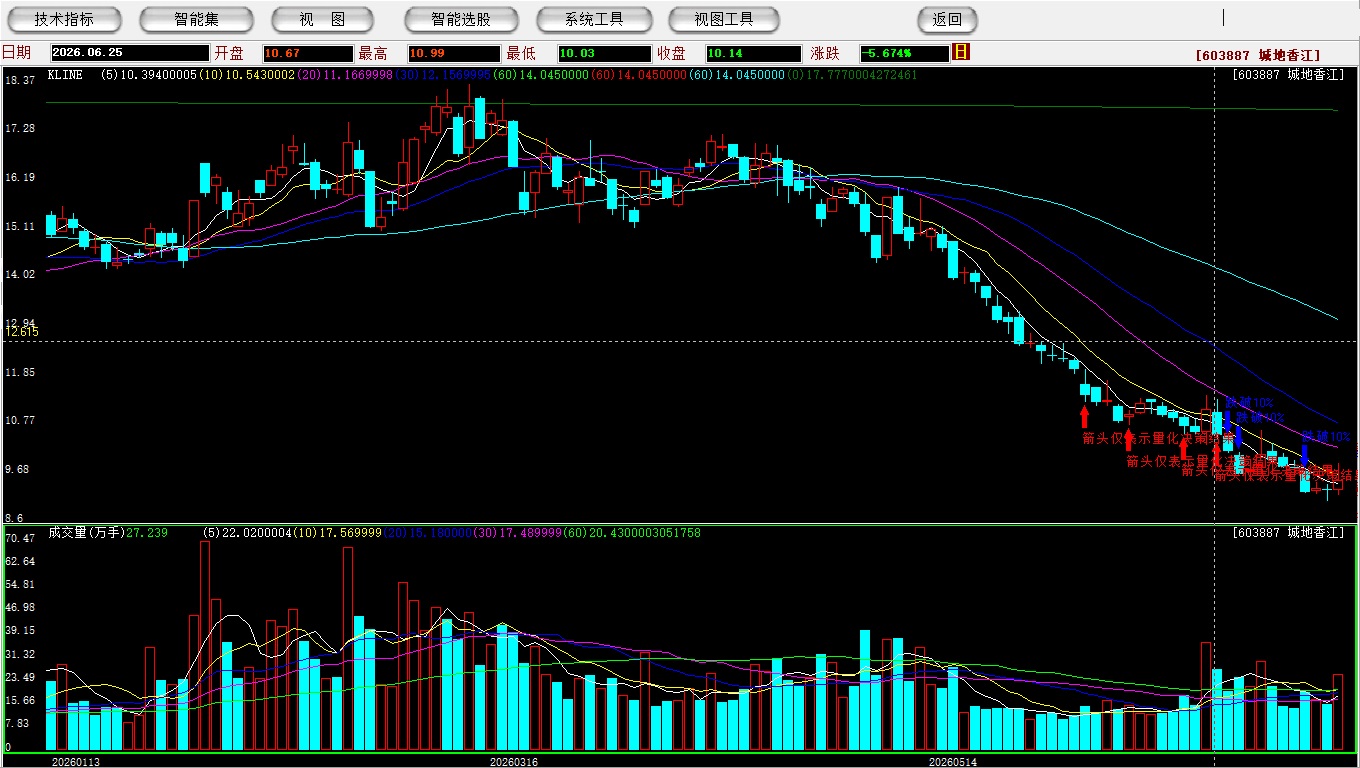Click the 涨跌 percentage field -5.674%

(x=905, y=53)
